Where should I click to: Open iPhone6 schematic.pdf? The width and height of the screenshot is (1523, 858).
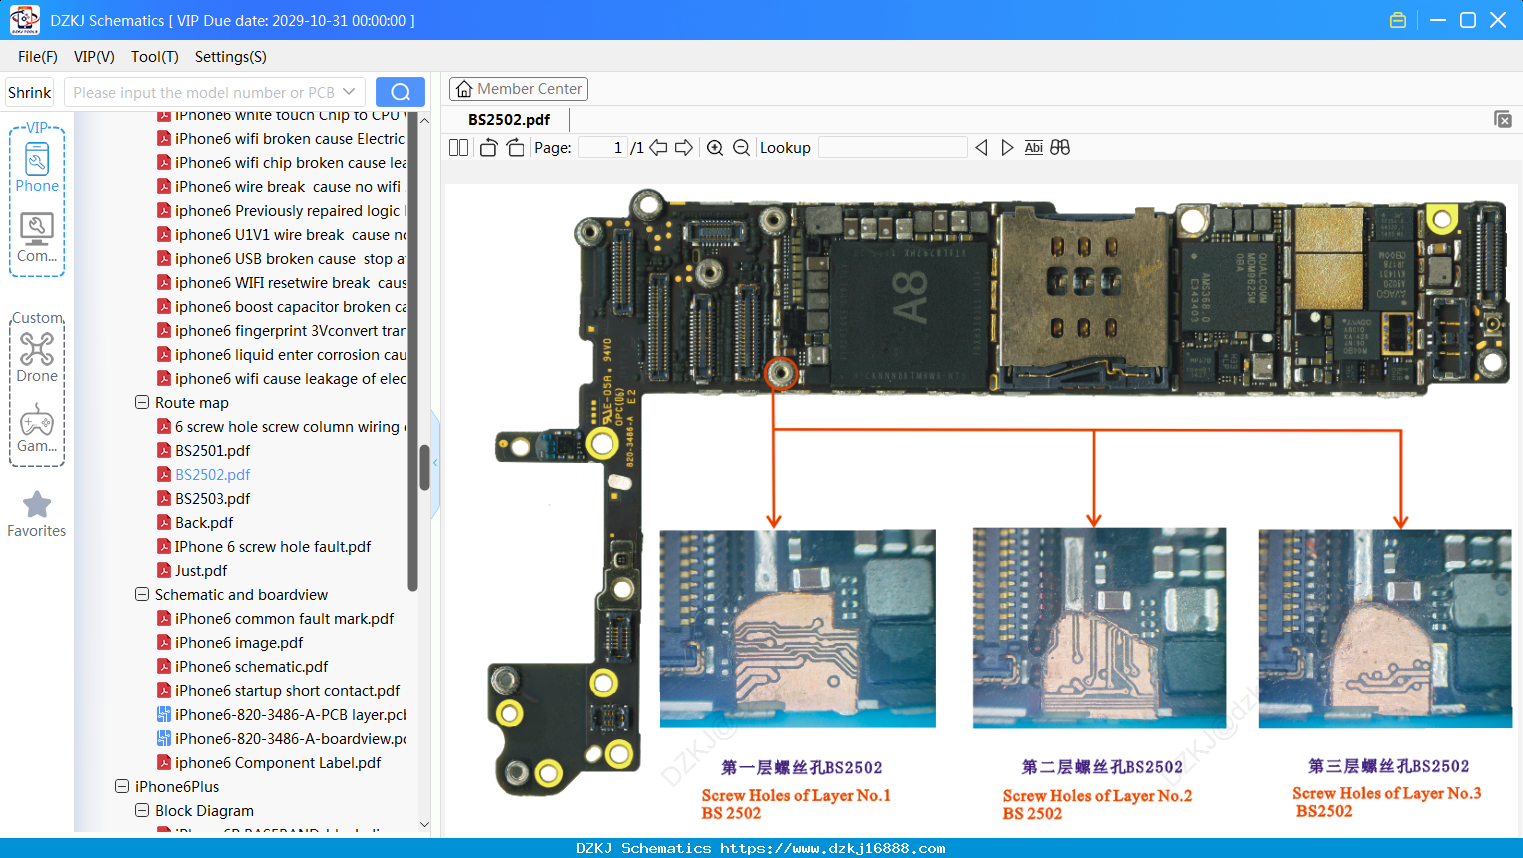tap(251, 666)
